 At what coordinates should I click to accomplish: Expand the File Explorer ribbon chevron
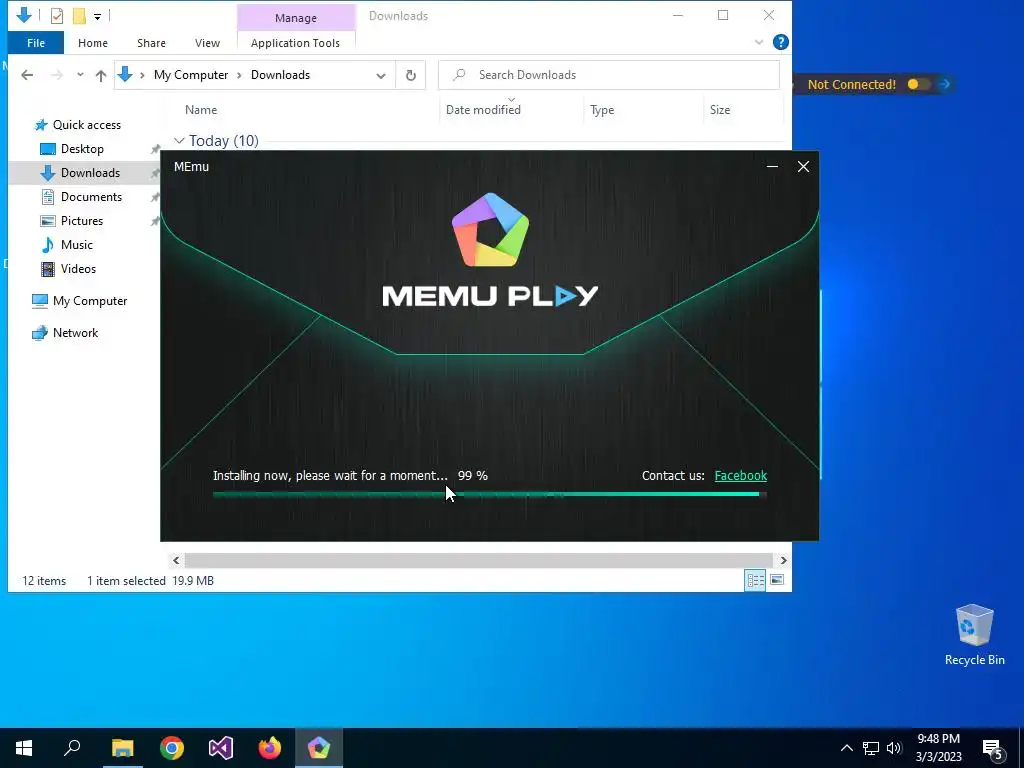coord(759,42)
